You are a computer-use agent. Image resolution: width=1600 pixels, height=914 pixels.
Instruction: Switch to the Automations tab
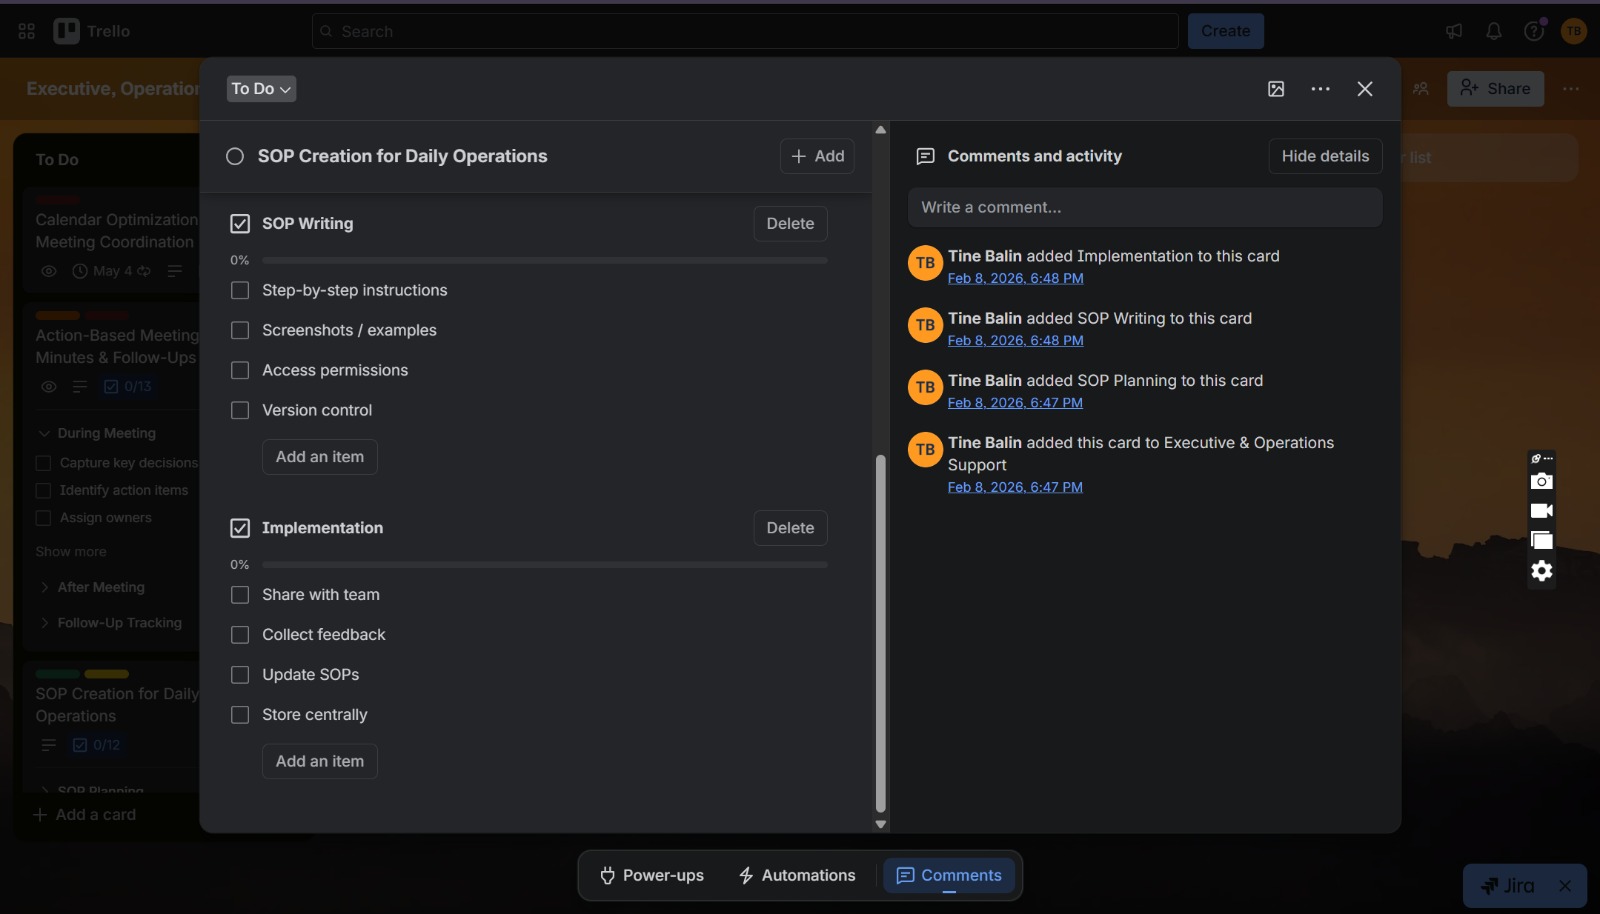click(x=797, y=875)
